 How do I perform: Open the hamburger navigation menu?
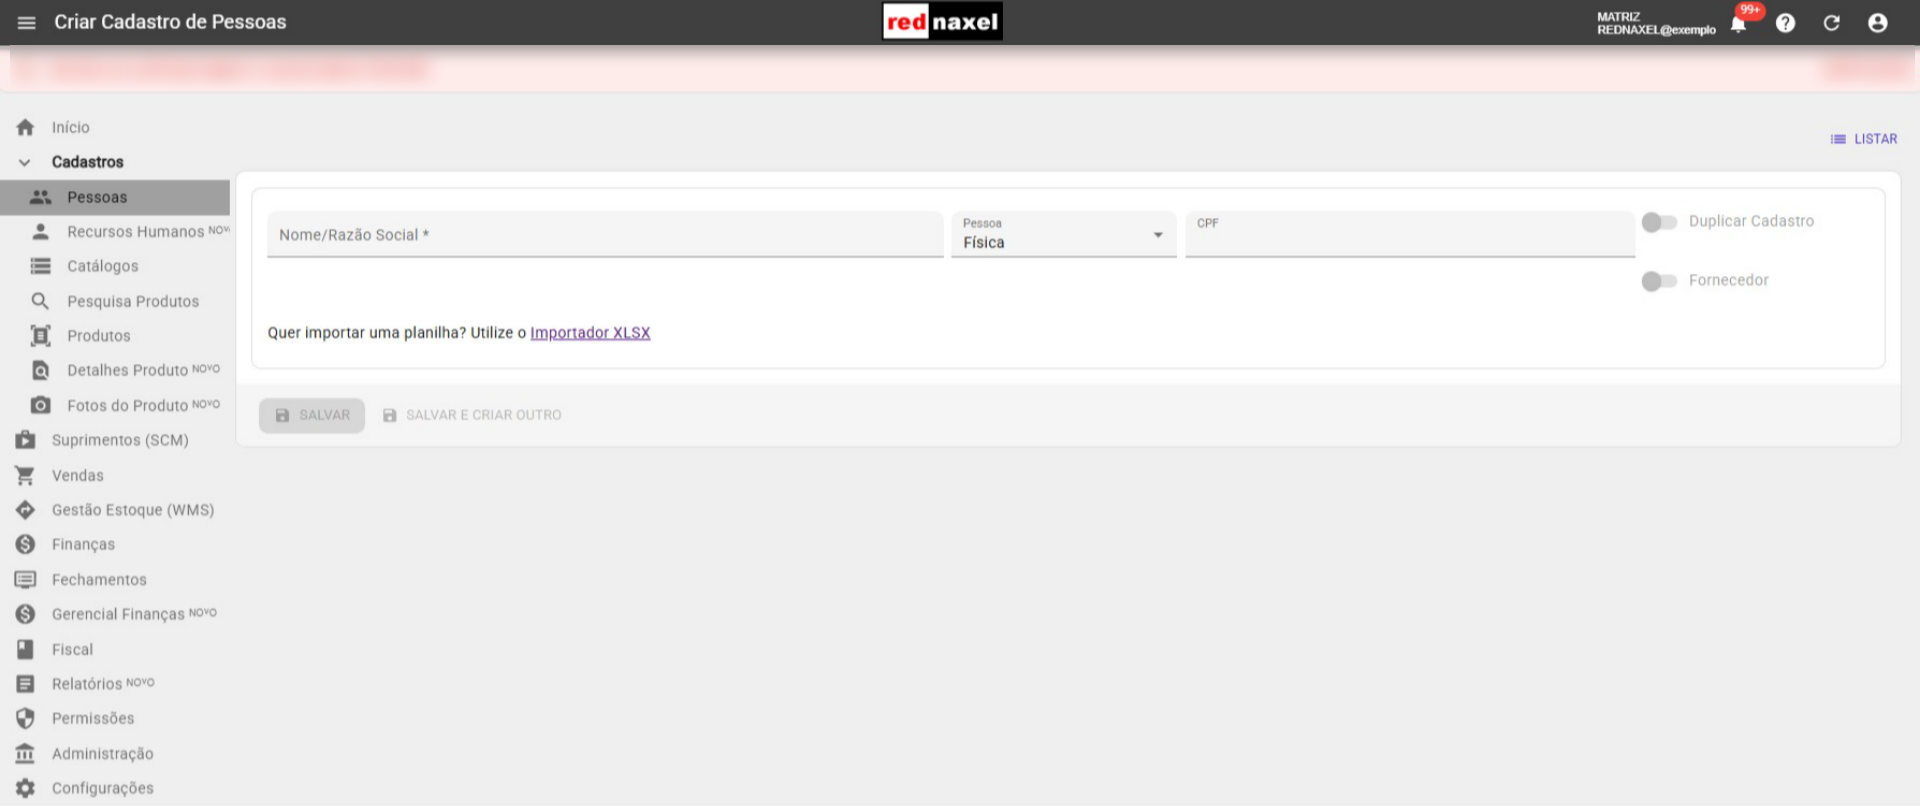coord(27,22)
